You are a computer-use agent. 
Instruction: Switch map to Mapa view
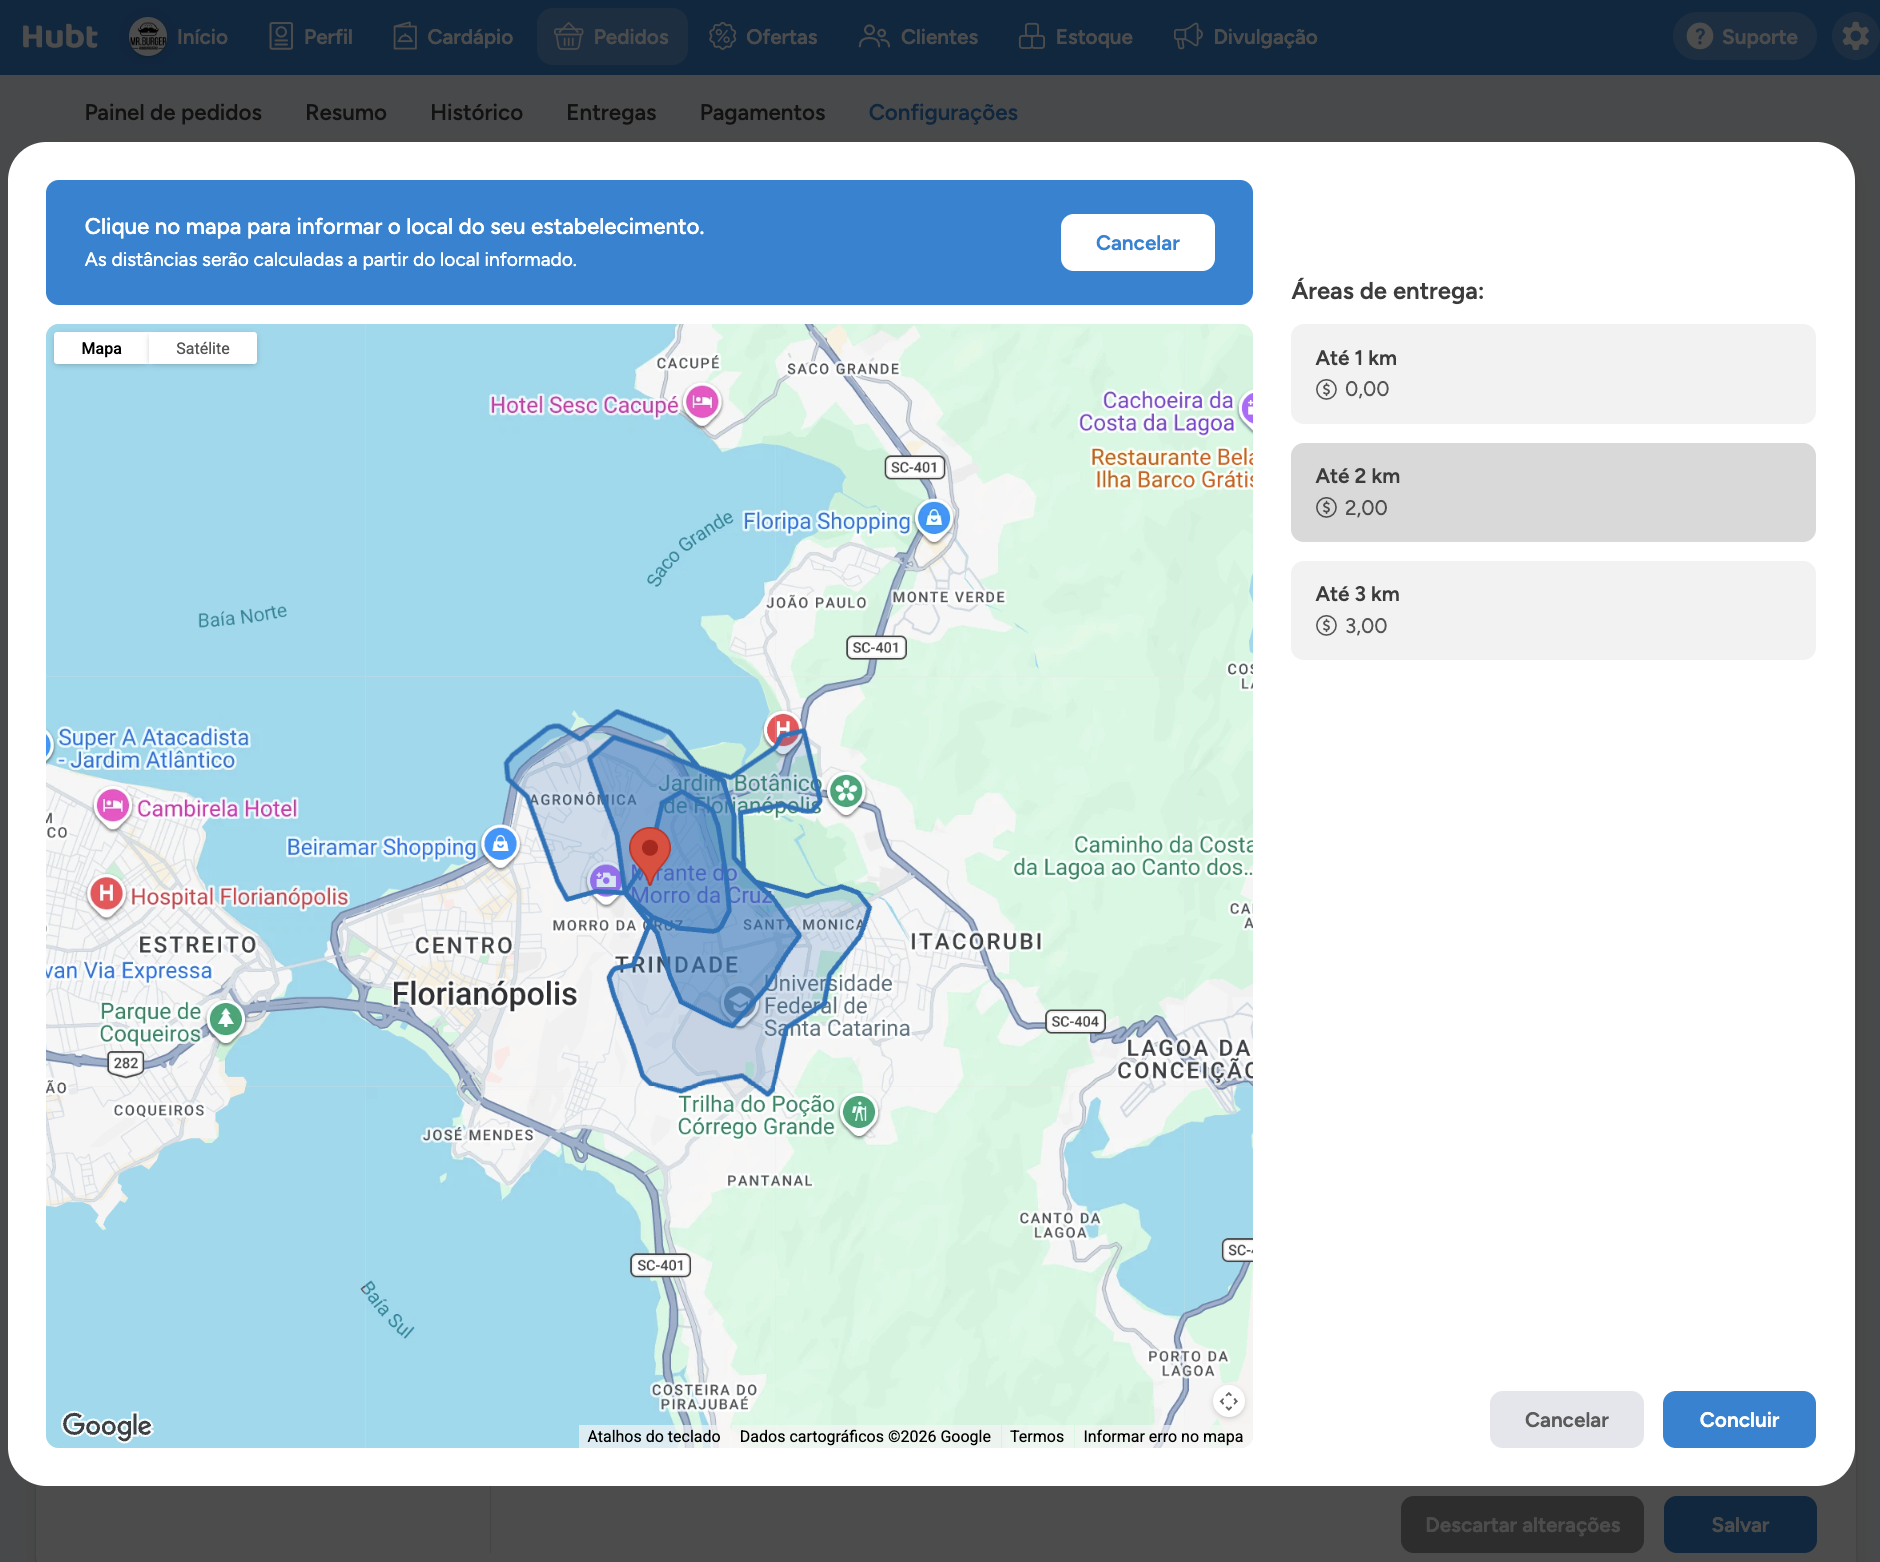click(101, 348)
